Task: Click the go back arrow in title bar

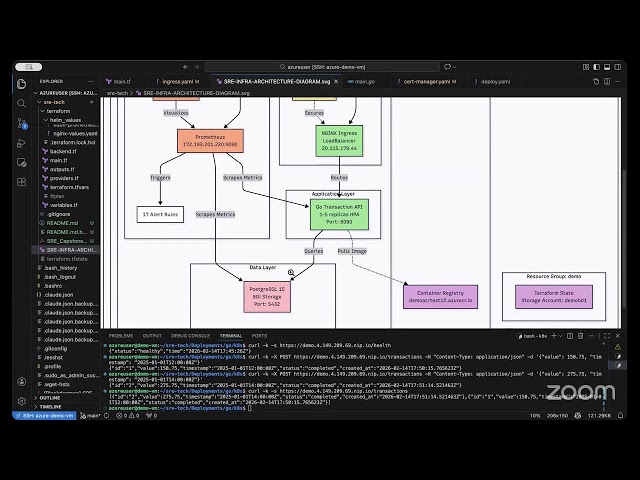Action: click(186, 67)
